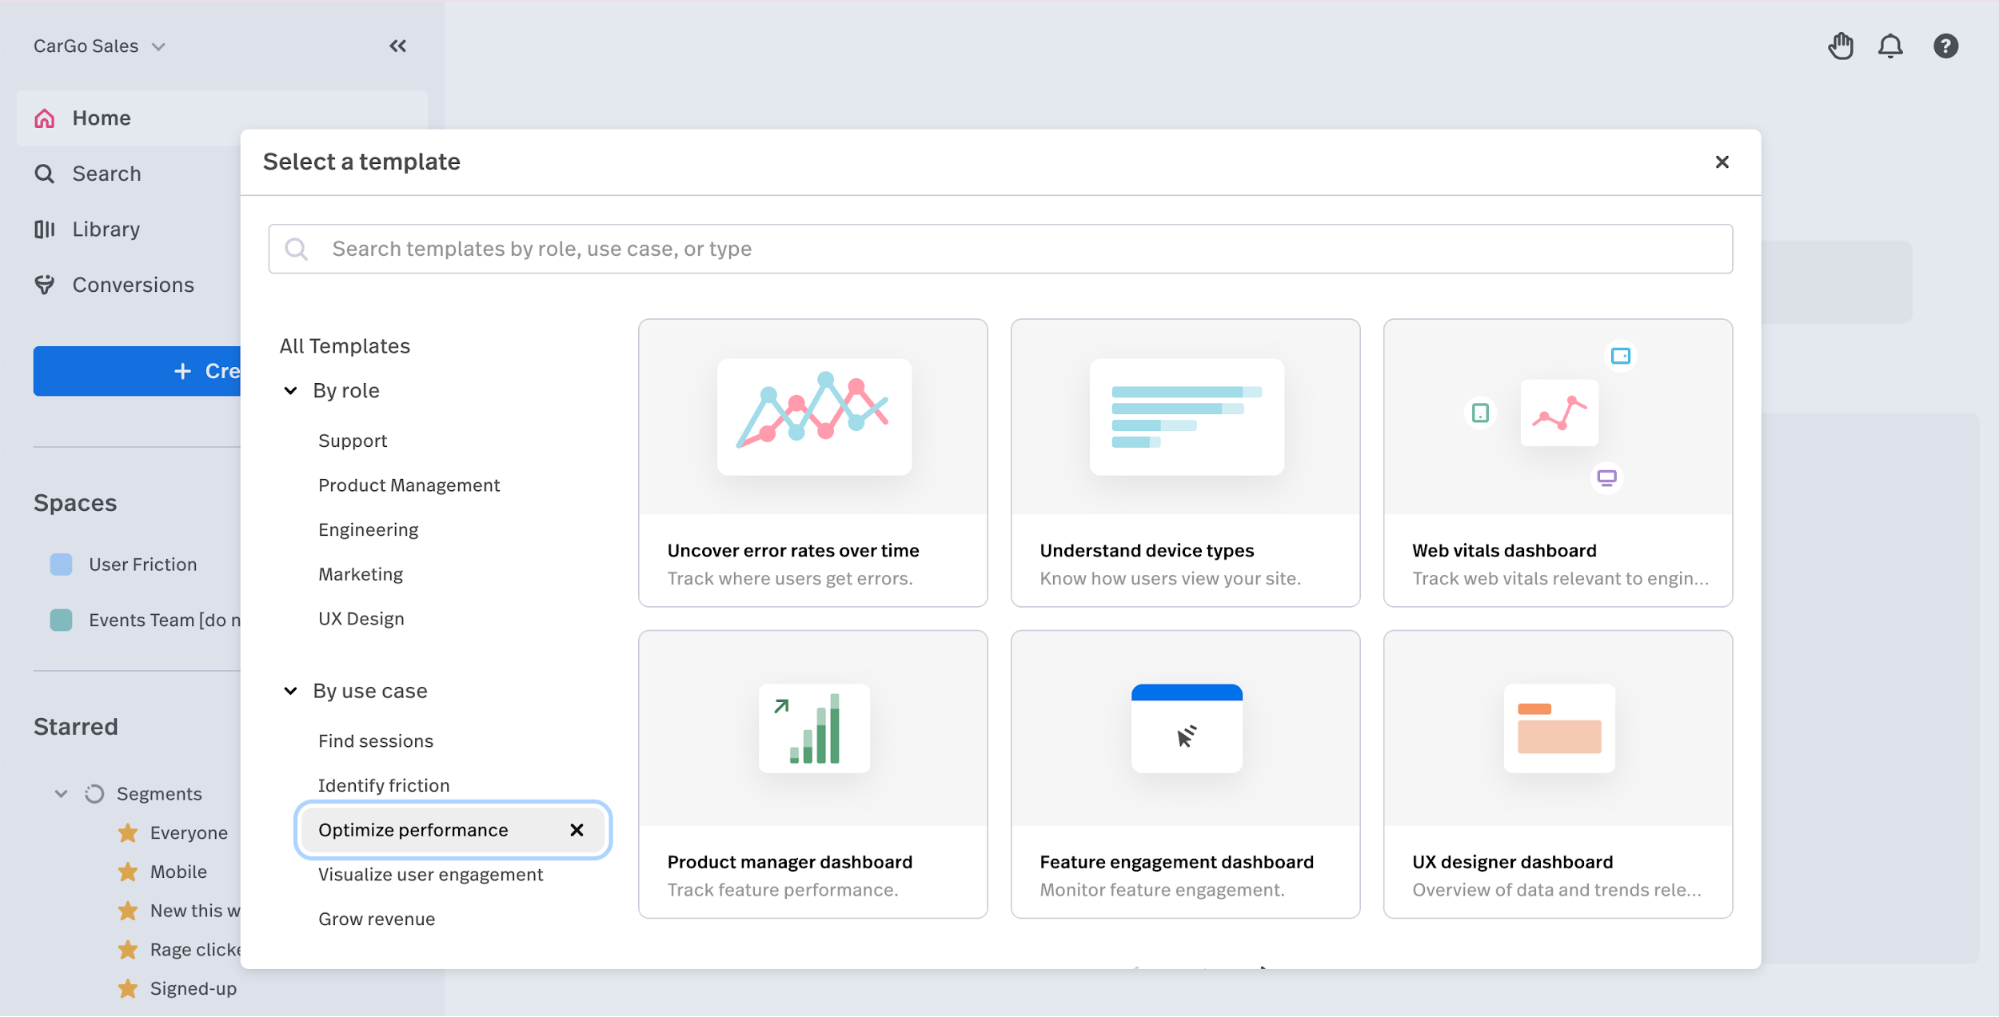Collapse the sidebar with double-chevron icon
1999x1017 pixels.
[398, 46]
